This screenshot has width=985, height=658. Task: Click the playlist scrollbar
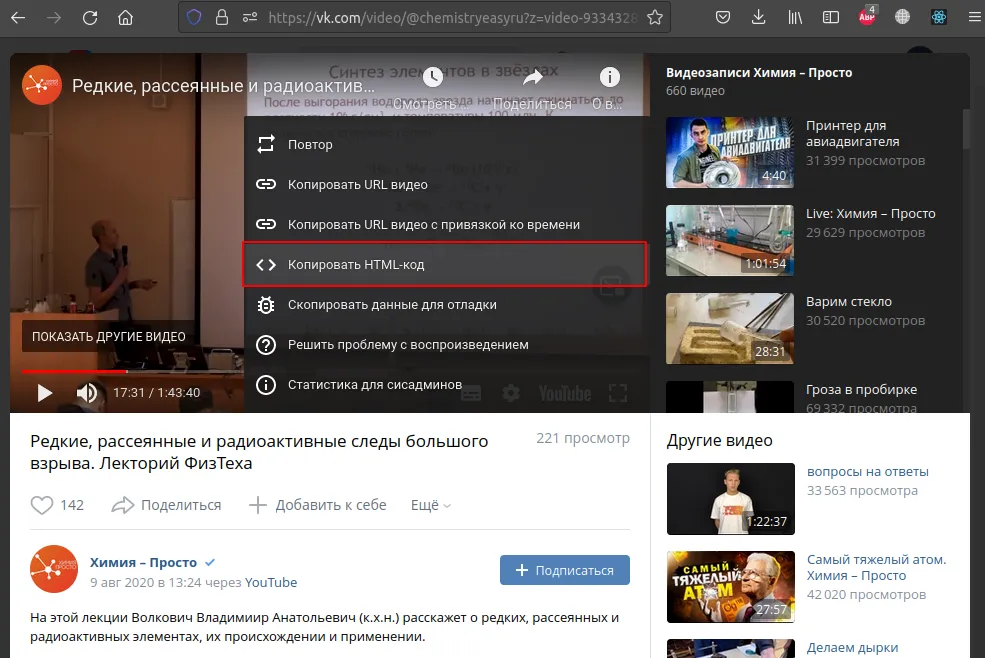(966, 129)
